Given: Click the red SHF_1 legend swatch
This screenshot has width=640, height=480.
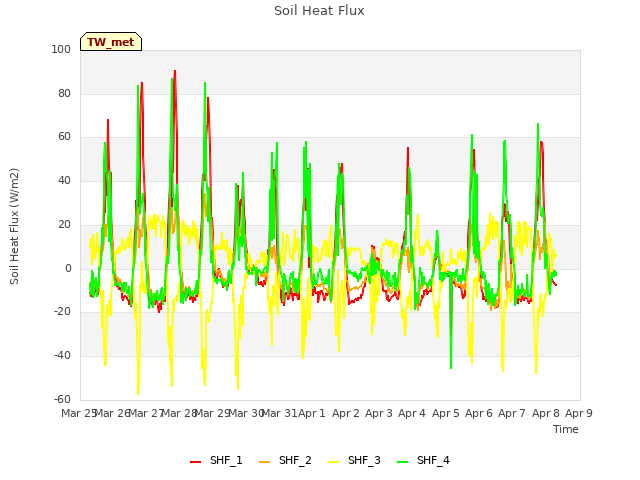Looking at the screenshot, I should point(196,462).
